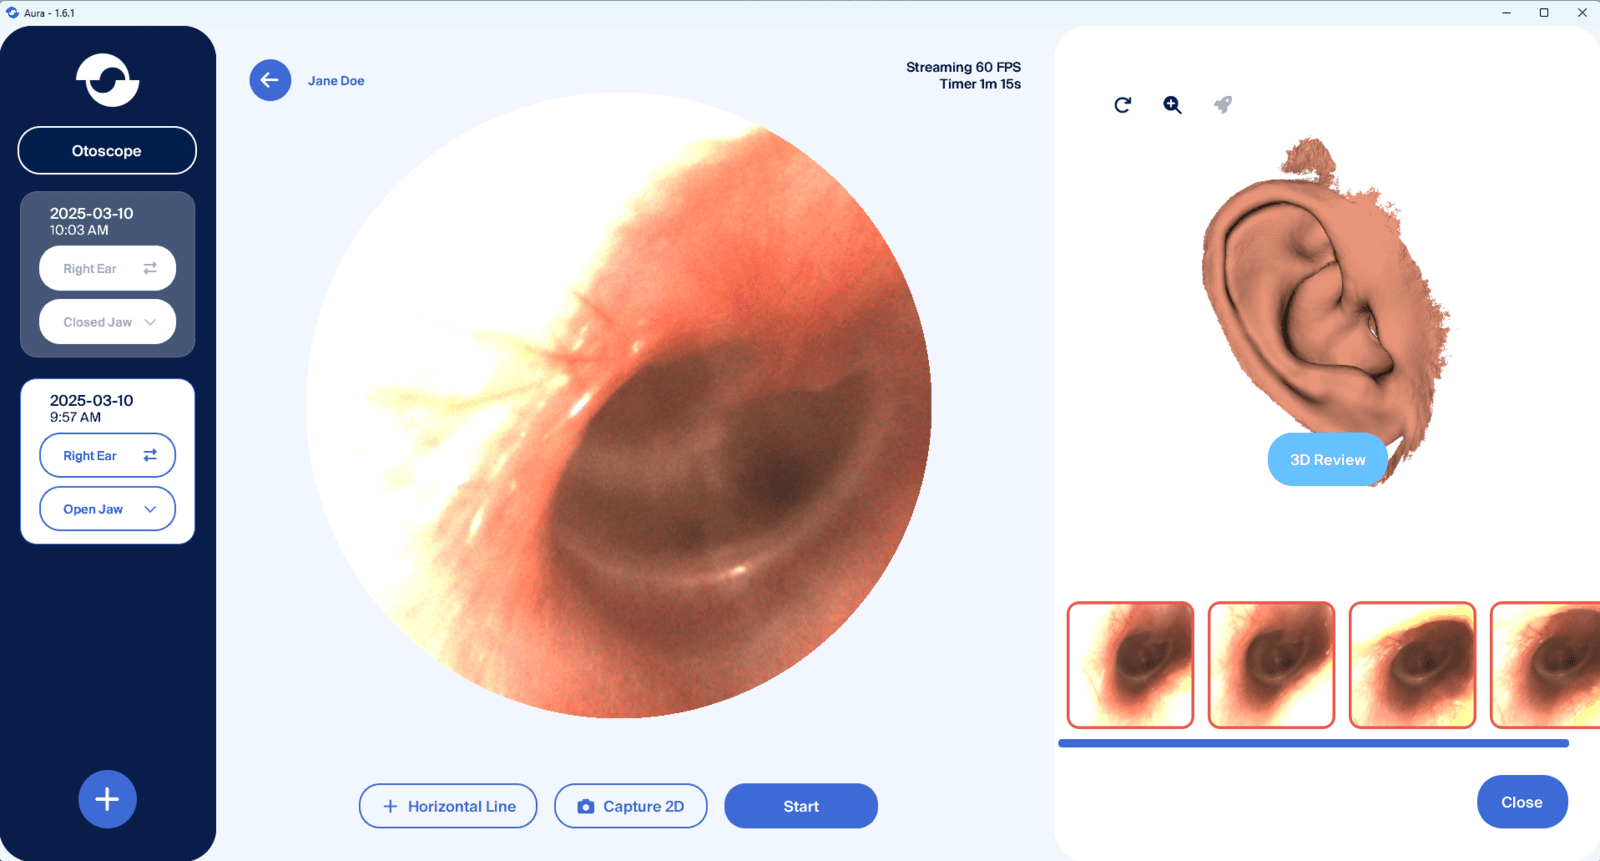Select the second ear capture thumbnail
The image size is (1600, 861).
[1271, 665]
